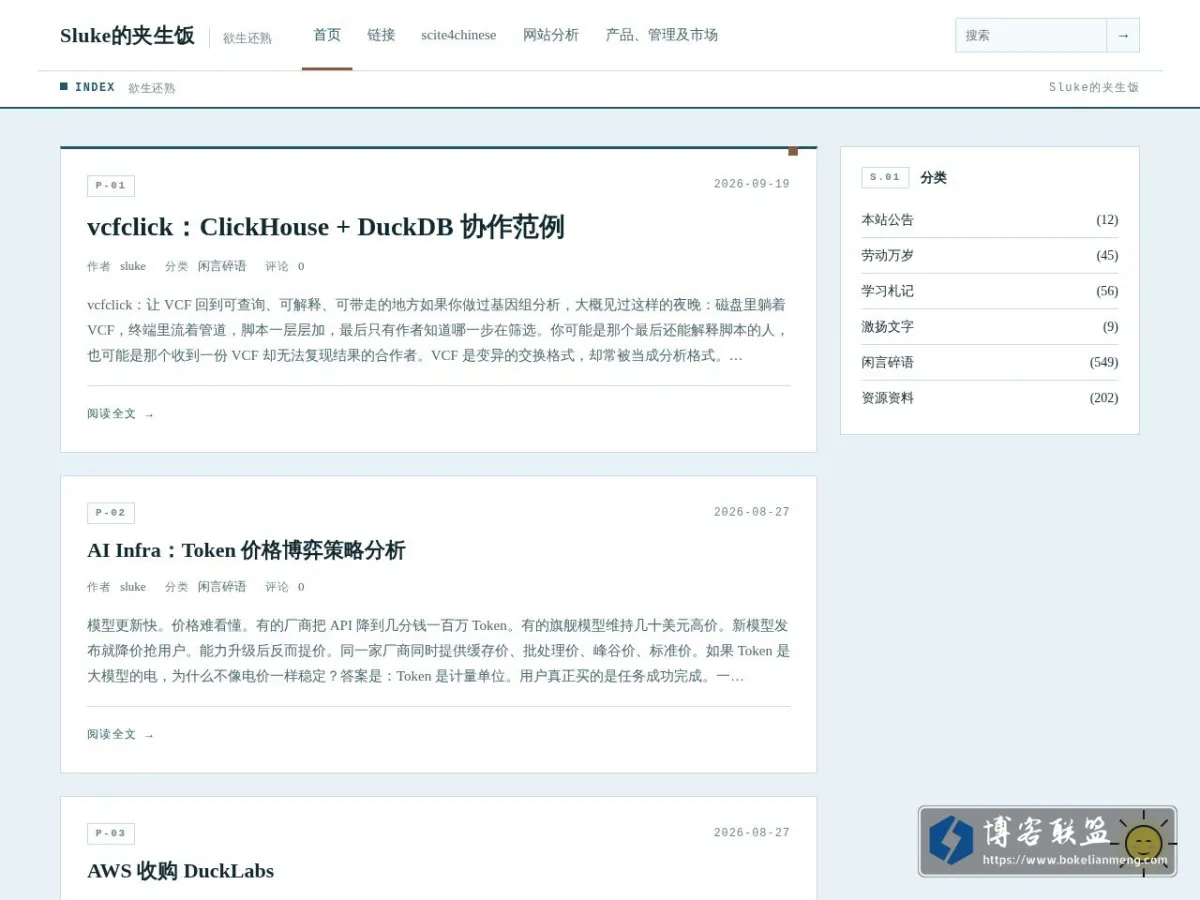Viewport: 1200px width, 900px height.
Task: Click the P-01 post label
Action: pyautogui.click(x=111, y=186)
